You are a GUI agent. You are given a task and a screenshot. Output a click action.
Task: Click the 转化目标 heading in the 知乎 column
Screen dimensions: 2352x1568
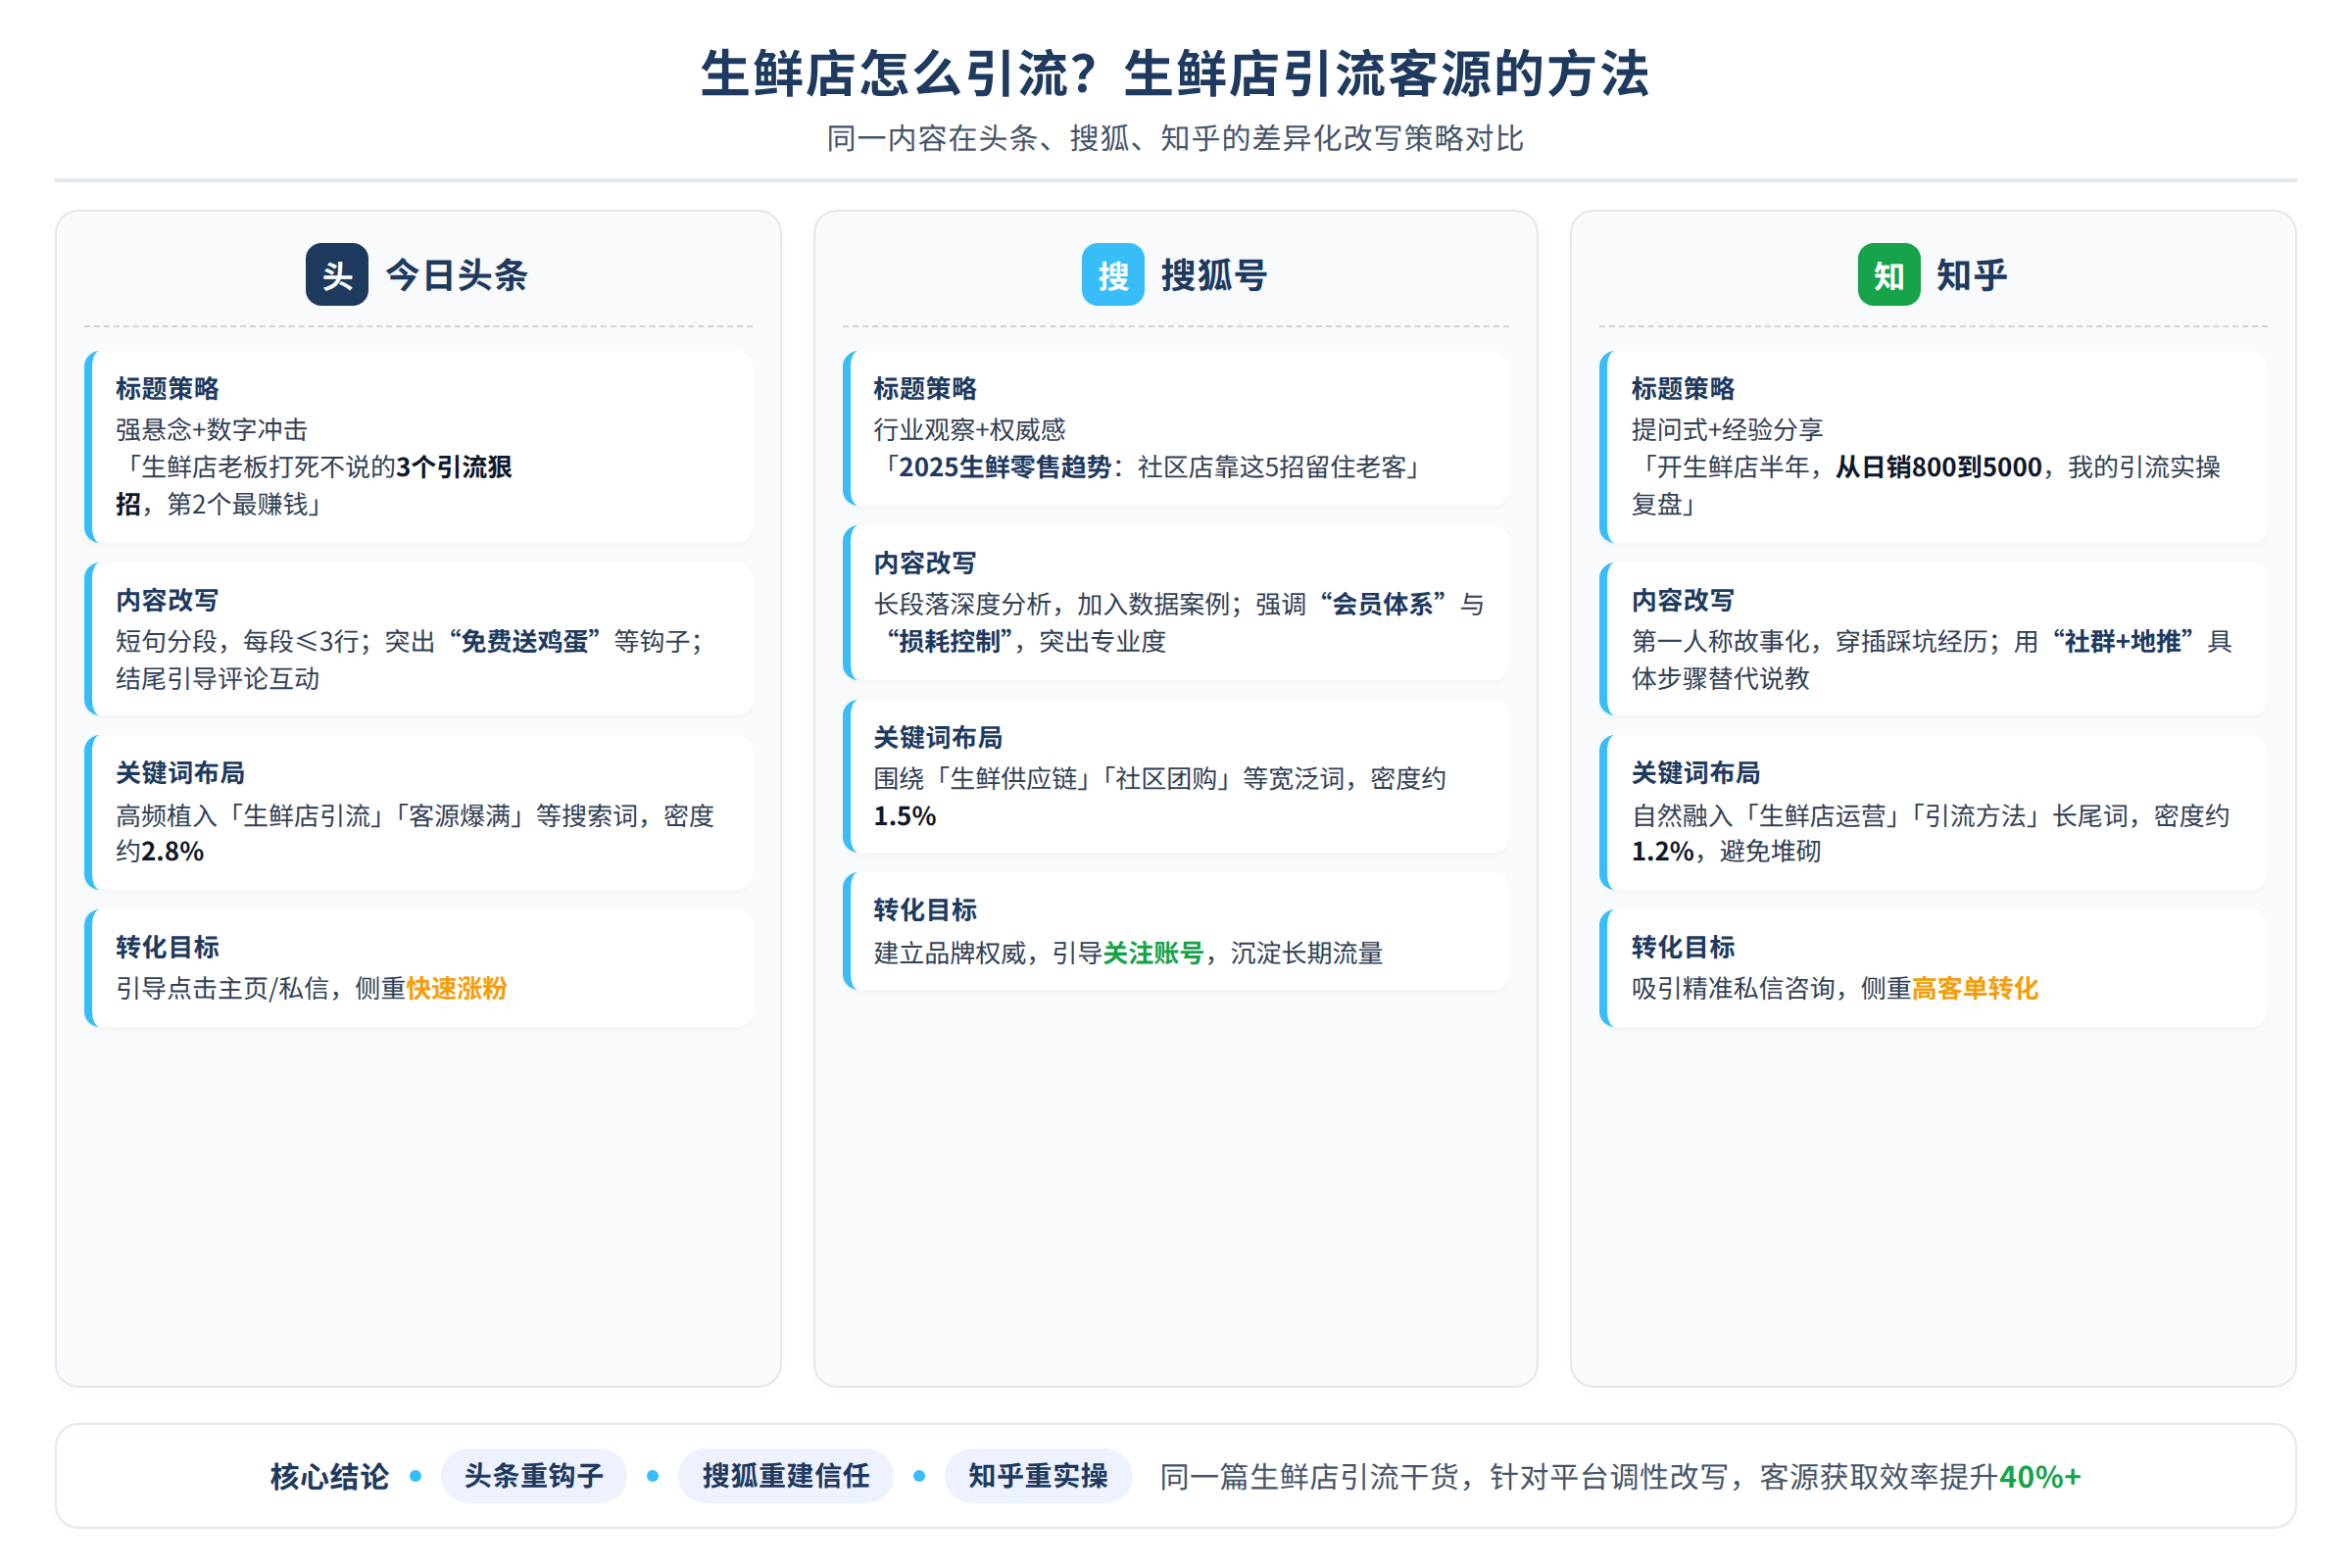coord(1683,947)
